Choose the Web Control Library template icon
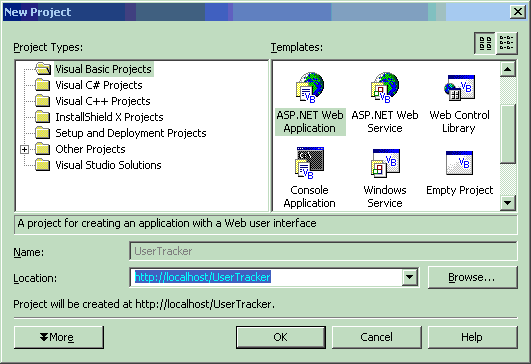The width and height of the screenshot is (531, 364). coord(460,87)
